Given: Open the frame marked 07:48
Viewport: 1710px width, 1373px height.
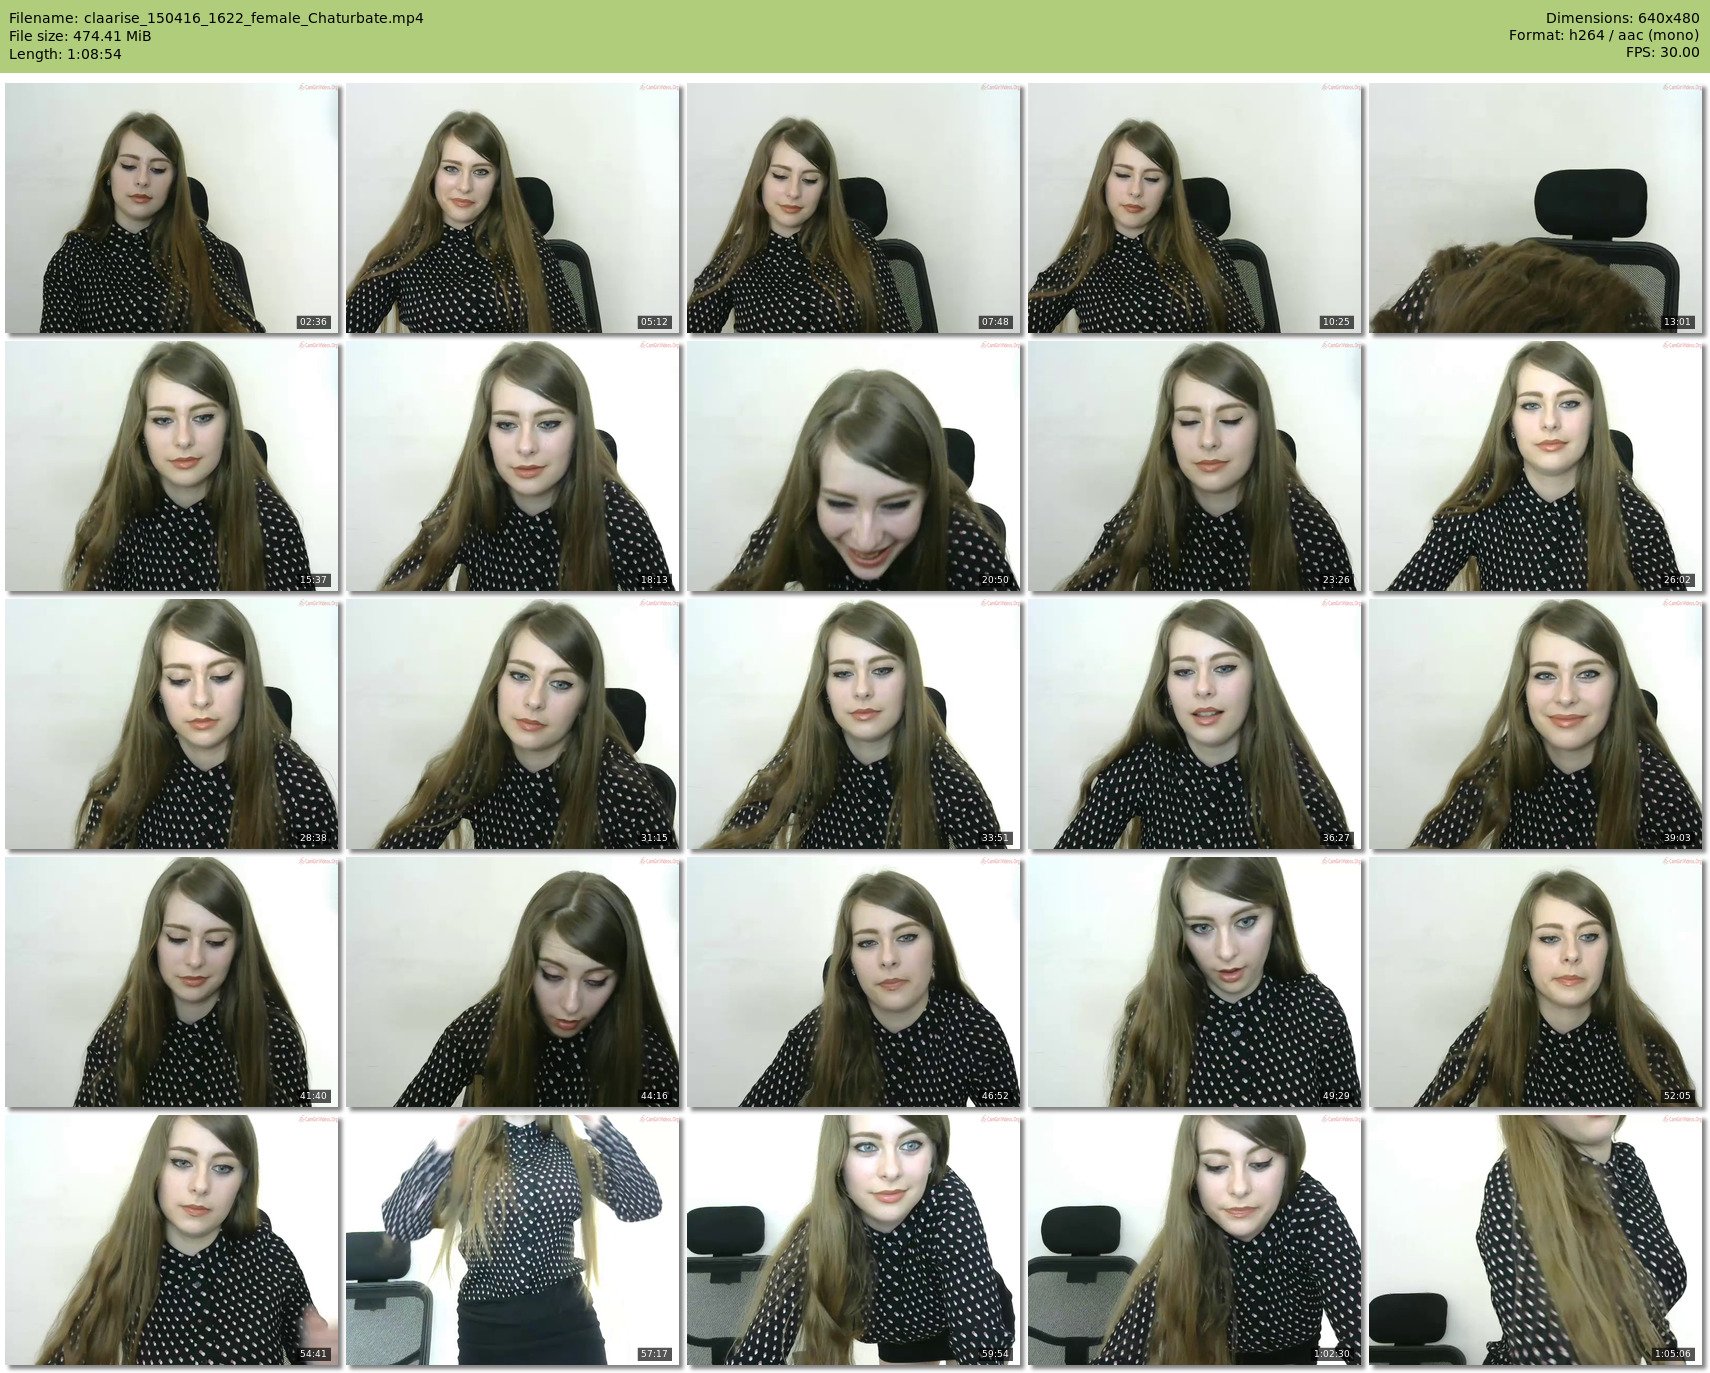Looking at the screenshot, I should click(854, 208).
